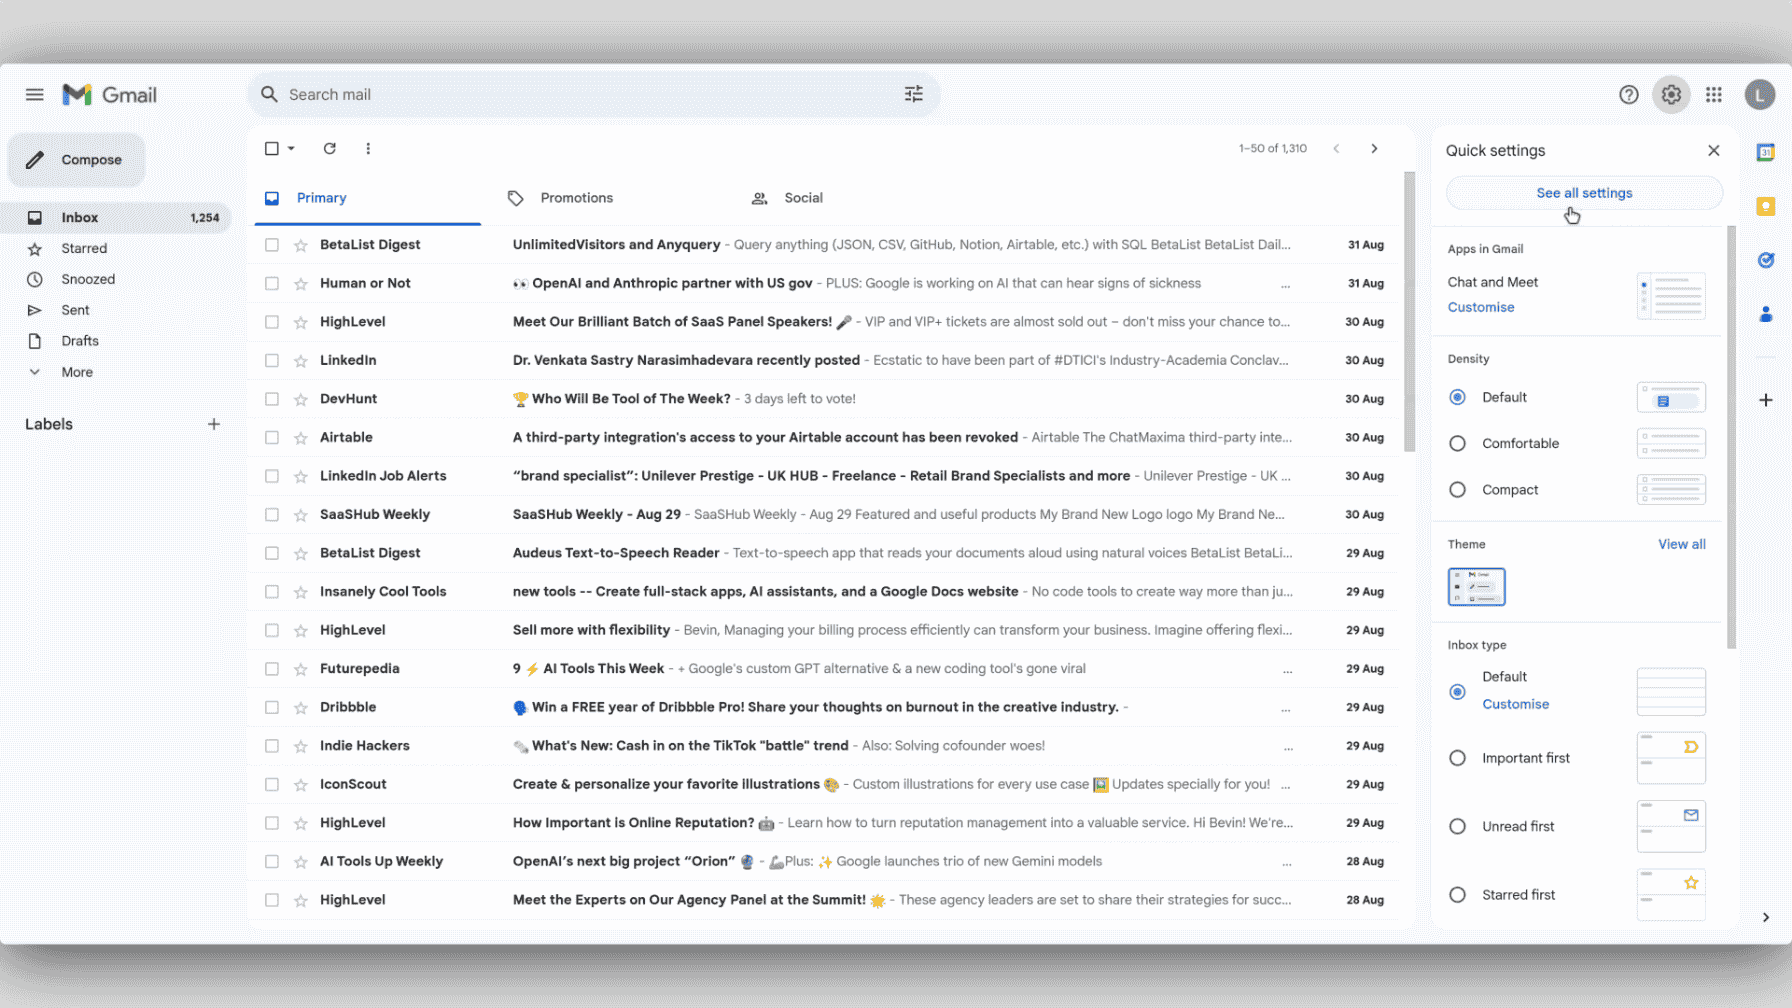Click the Settings gear icon

coord(1671,95)
